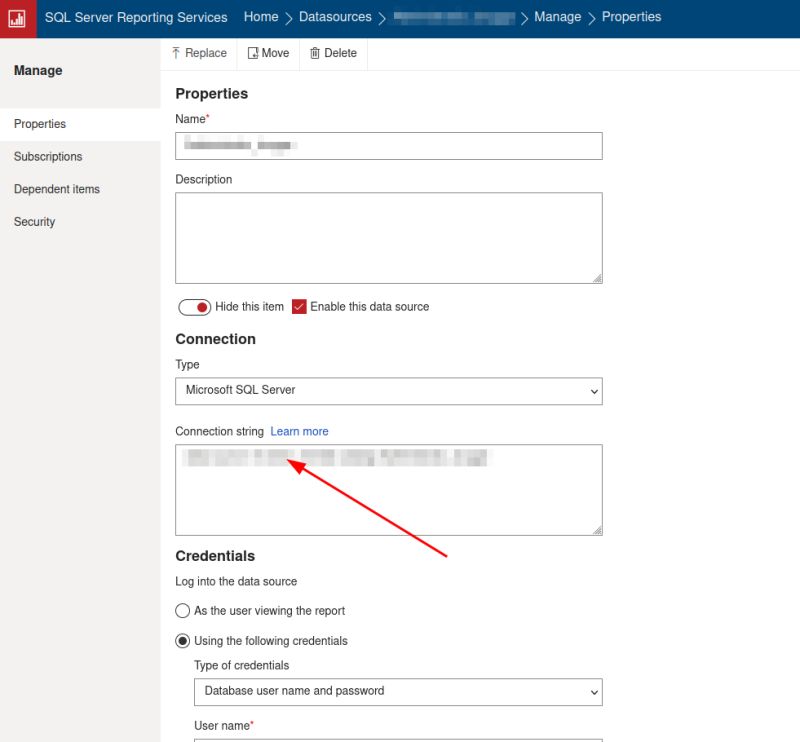Select As the user viewing the report

point(183,611)
